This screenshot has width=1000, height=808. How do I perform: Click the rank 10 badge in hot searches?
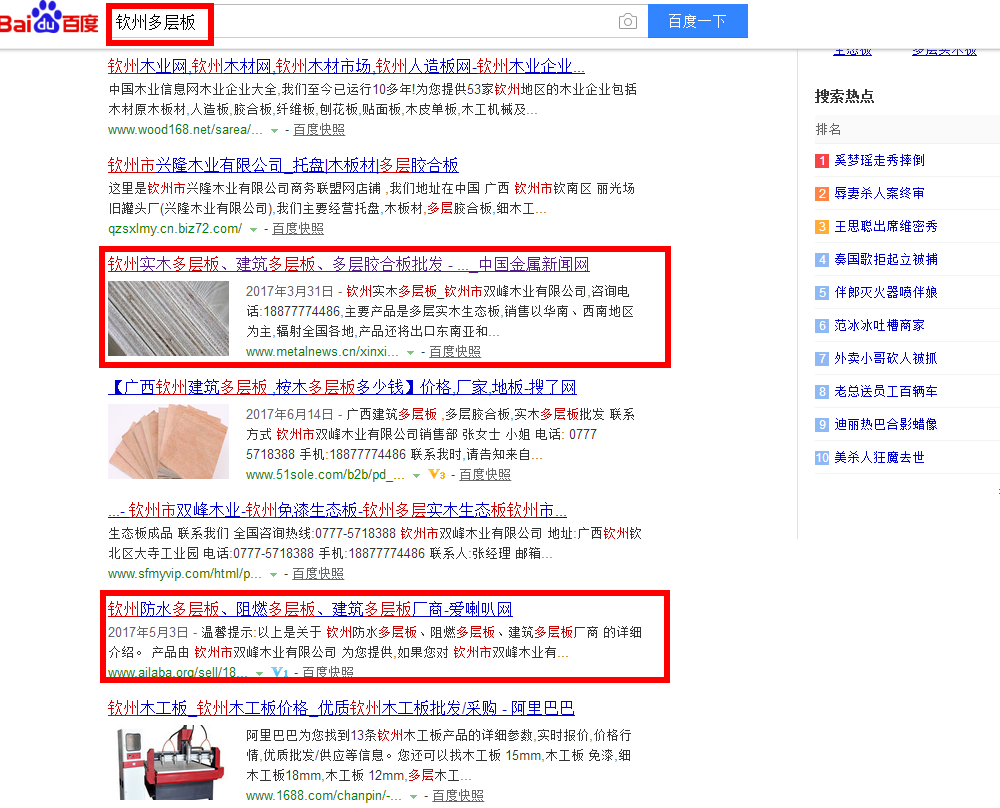822,458
